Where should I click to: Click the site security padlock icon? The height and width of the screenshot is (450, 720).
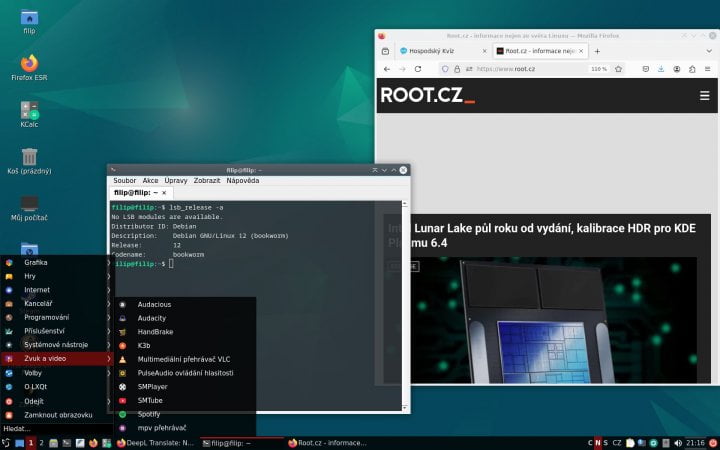point(457,69)
